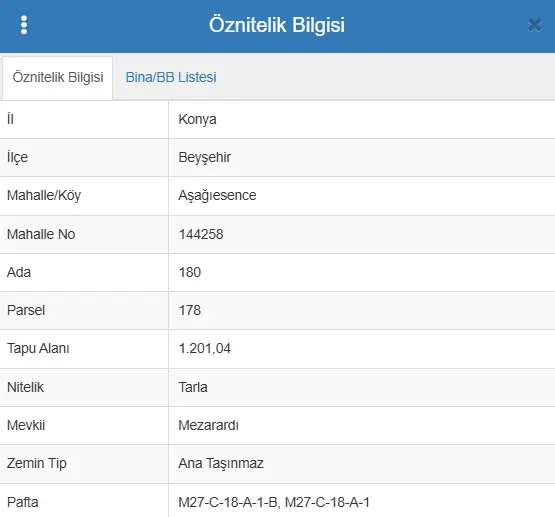Open the three-dot options menu
The image size is (555, 517).
24,25
